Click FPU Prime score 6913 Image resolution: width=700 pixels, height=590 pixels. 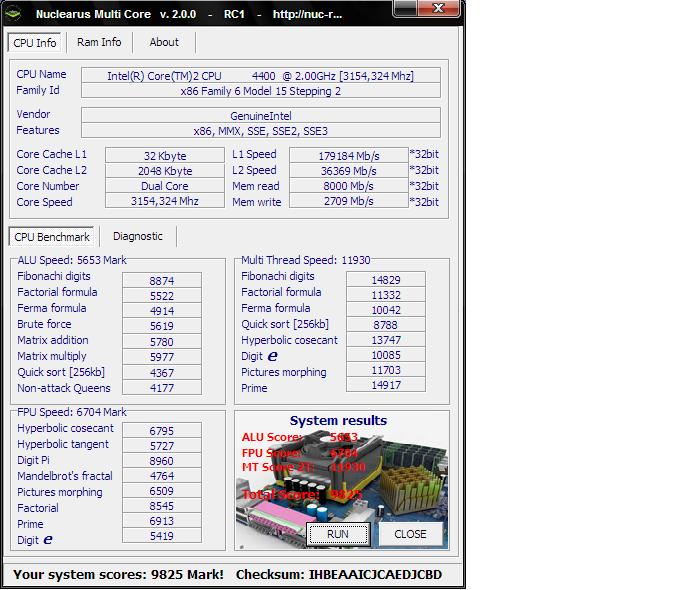point(162,521)
